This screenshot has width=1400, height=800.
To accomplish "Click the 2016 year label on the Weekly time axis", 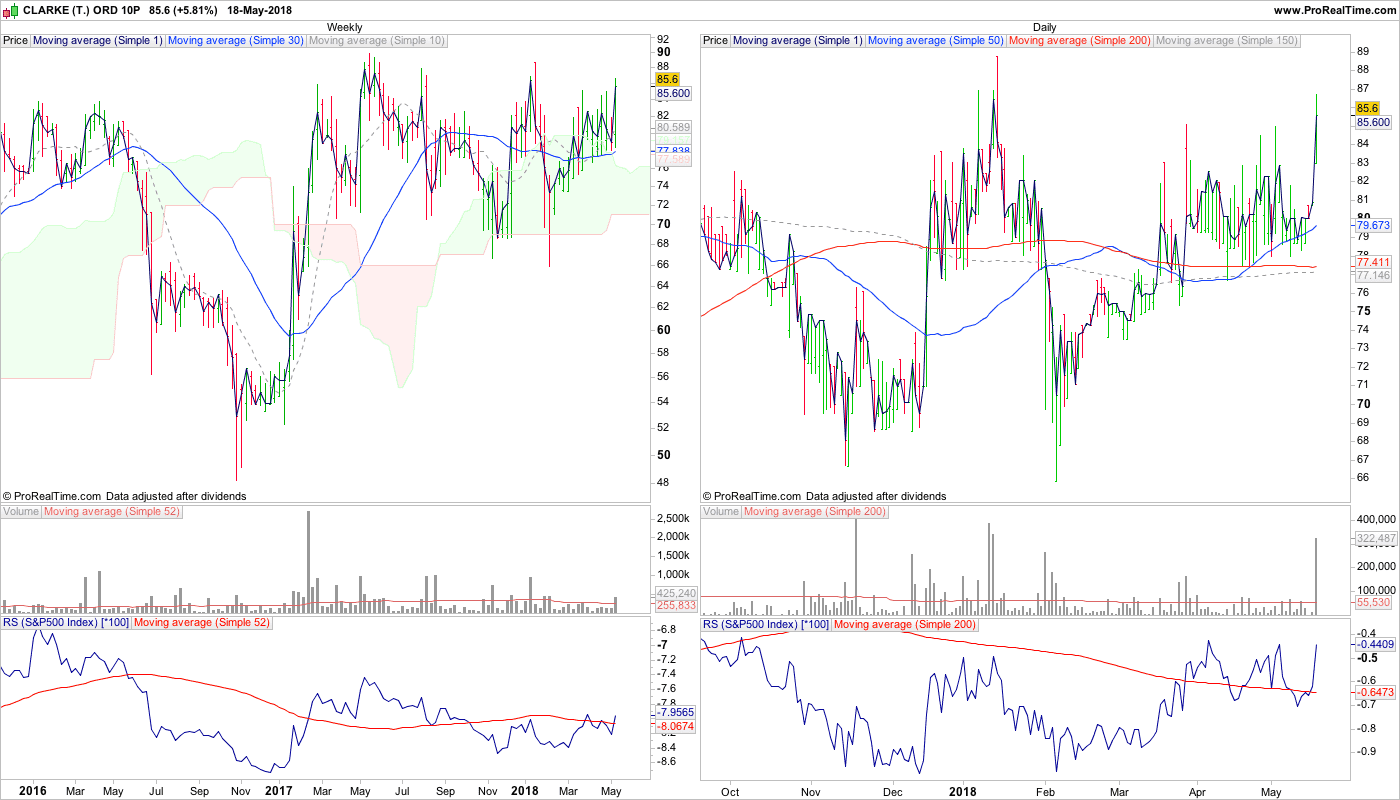I will 33,790.
